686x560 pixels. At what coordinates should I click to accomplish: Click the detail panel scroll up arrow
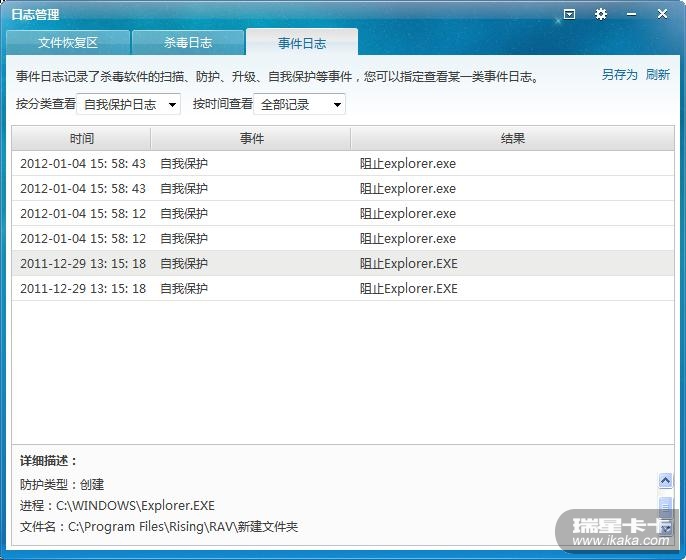pyautogui.click(x=665, y=481)
